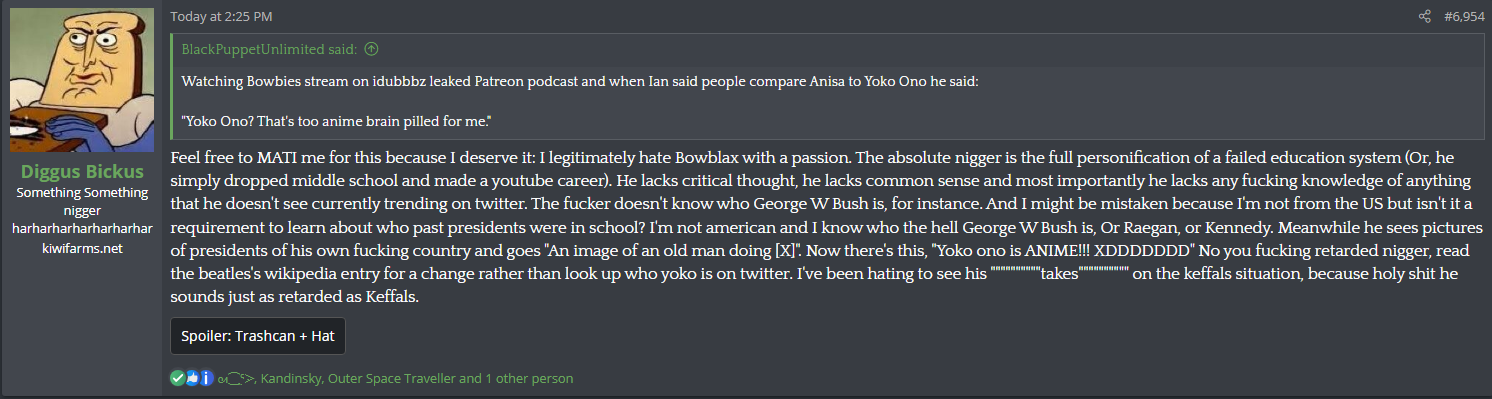Open the Diggus Bickus profile username
The image size is (1492, 399).
pyautogui.click(x=82, y=172)
